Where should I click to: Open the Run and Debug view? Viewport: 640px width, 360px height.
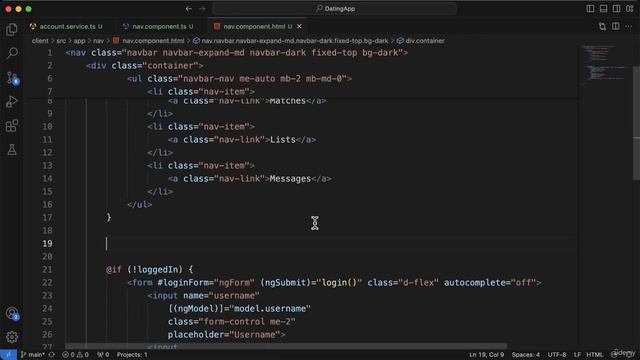(12, 102)
